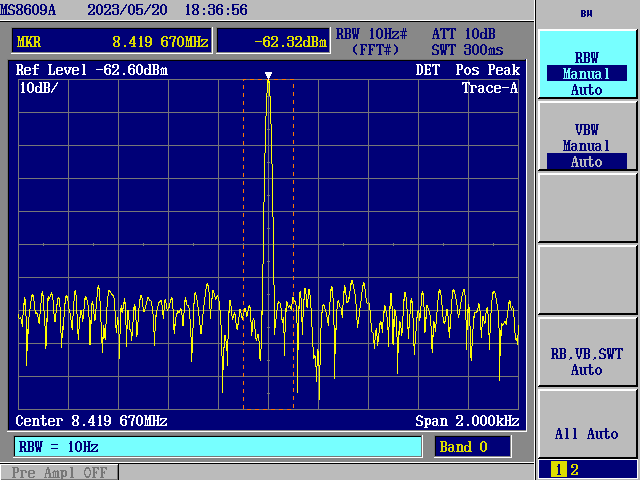The width and height of the screenshot is (640, 480).
Task: Click the Ref Level -62.60dBm label
Action: 92,70
